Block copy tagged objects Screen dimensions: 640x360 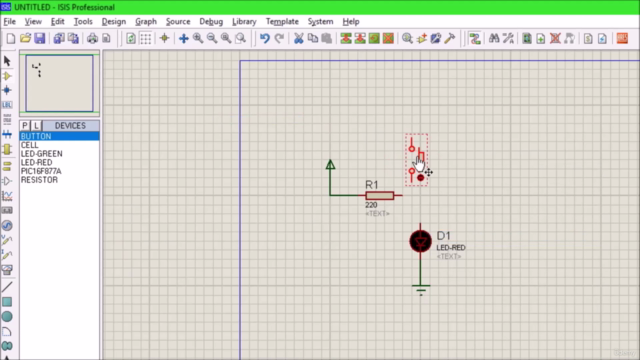coord(346,38)
